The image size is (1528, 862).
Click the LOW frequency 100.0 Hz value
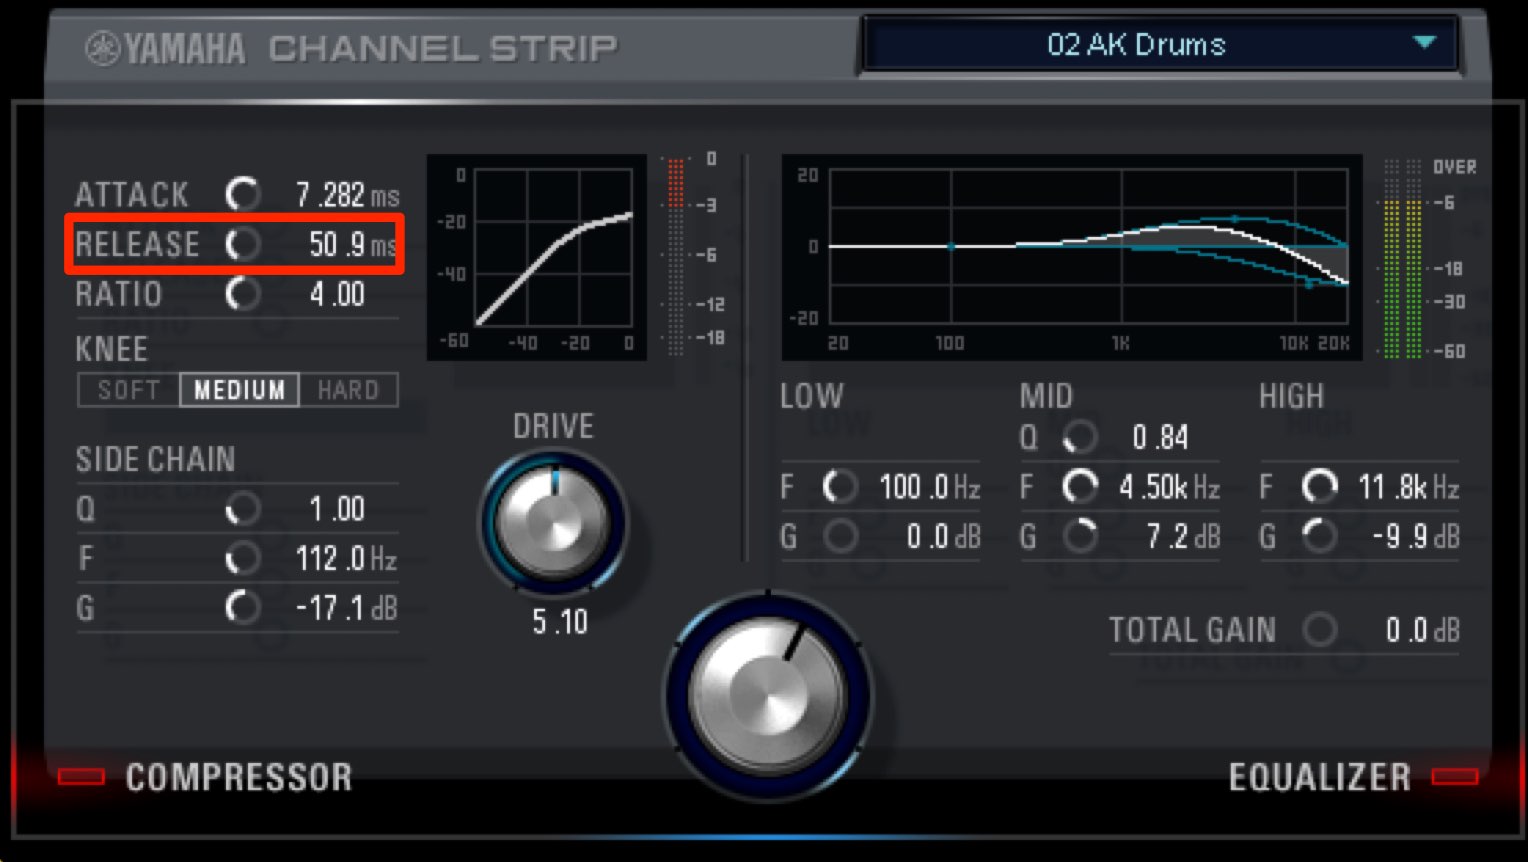pyautogui.click(x=929, y=487)
